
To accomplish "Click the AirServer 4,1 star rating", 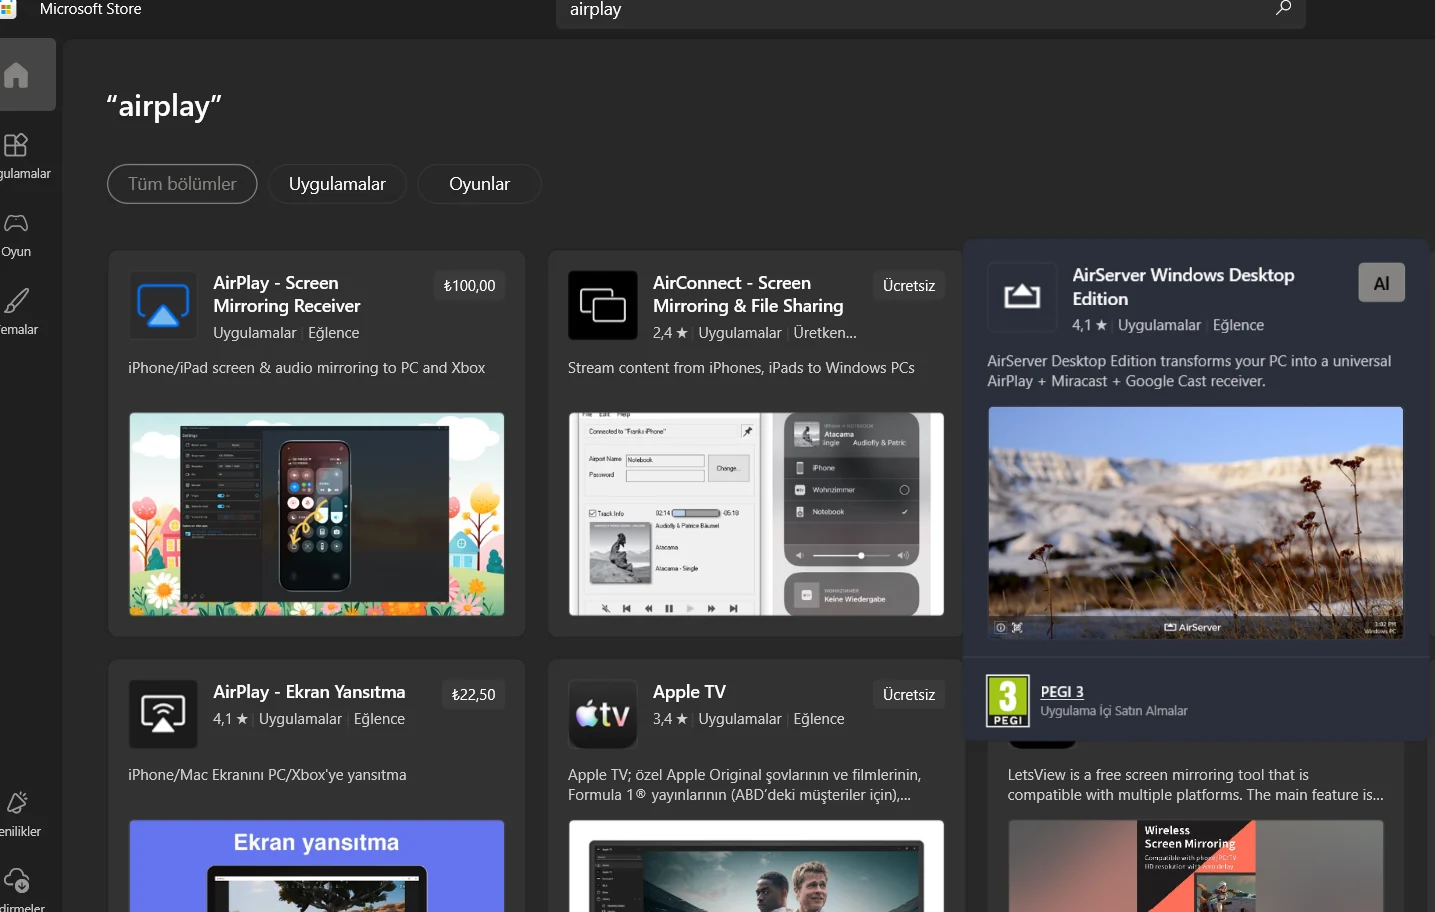I will coord(1089,325).
